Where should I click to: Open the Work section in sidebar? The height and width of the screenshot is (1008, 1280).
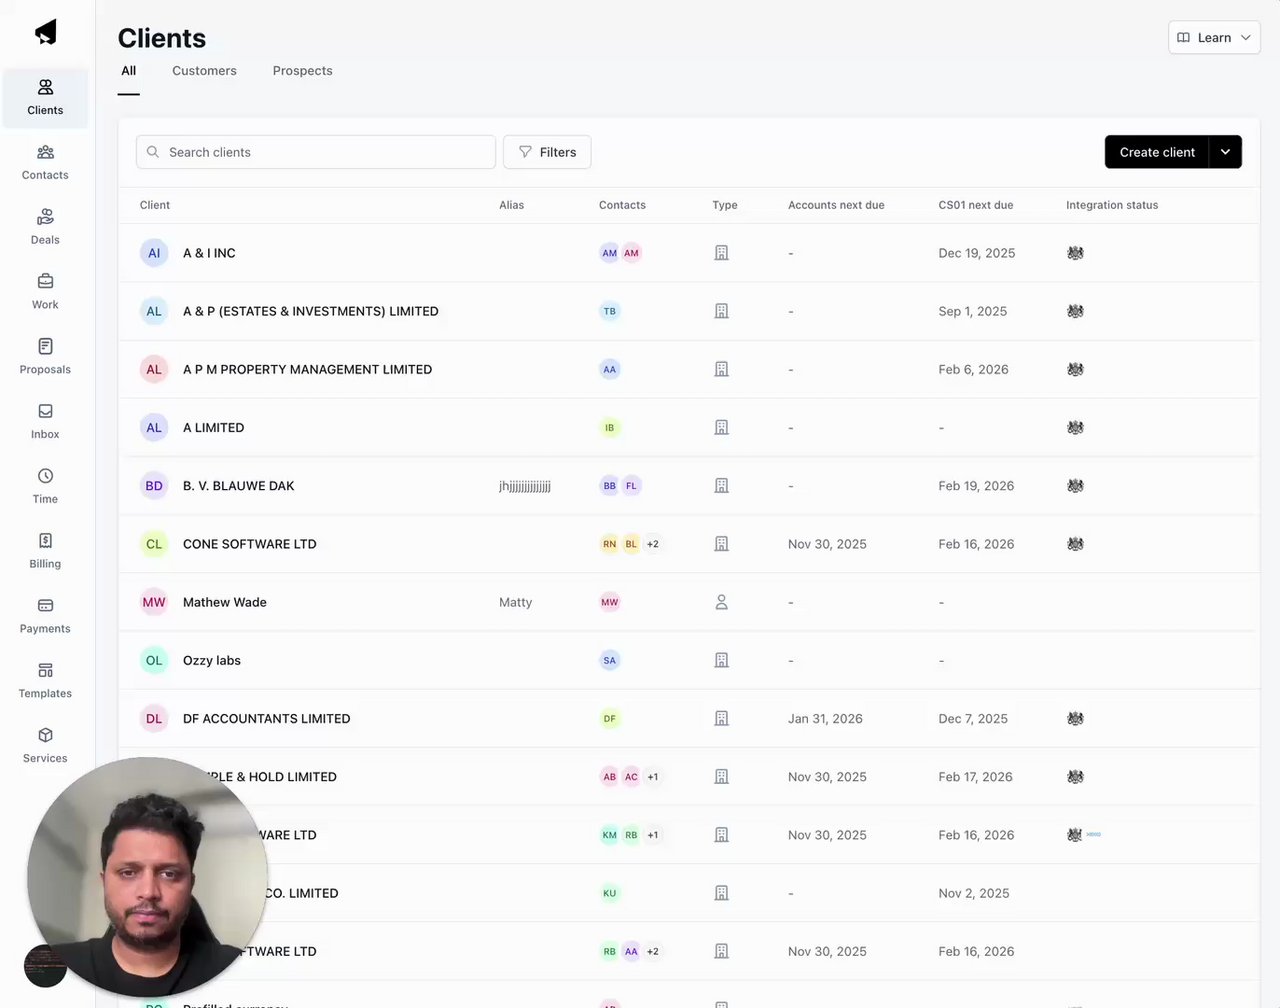(x=45, y=292)
